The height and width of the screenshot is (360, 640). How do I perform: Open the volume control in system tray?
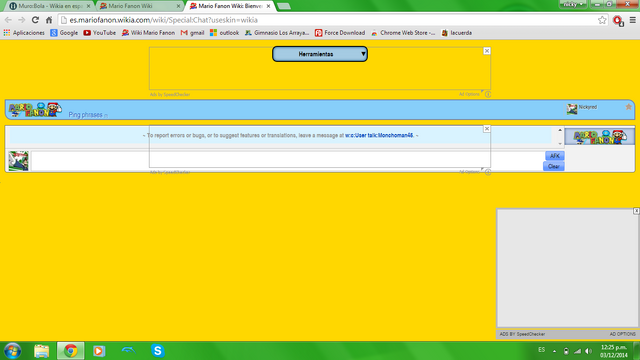pyautogui.click(x=588, y=351)
